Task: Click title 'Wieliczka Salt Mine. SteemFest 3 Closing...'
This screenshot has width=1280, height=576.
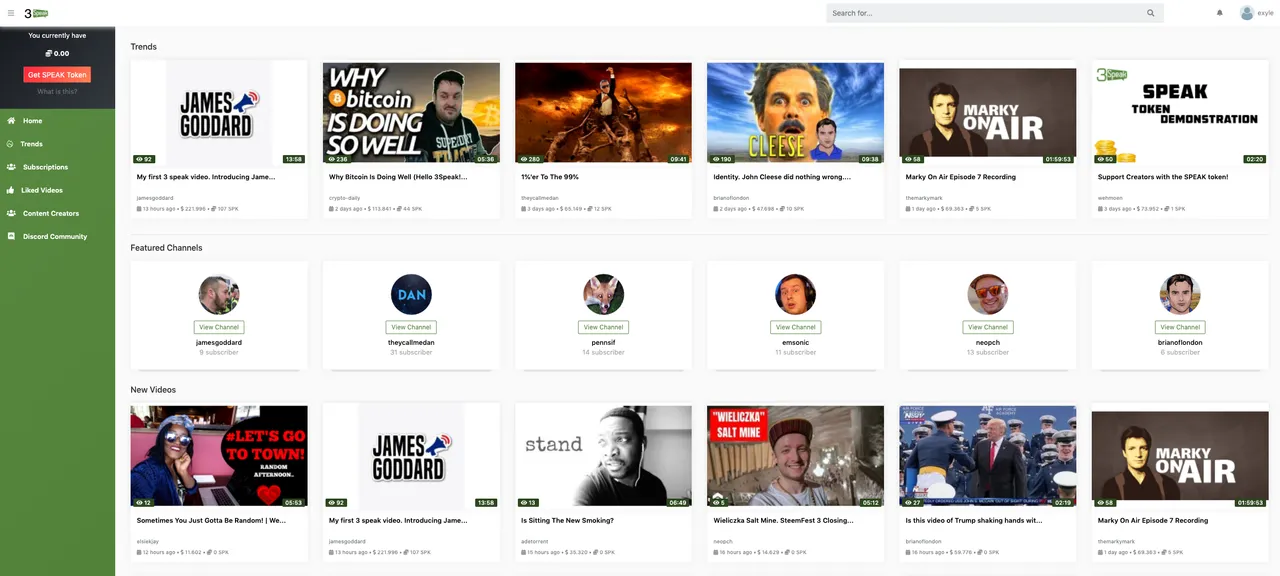Action: [782, 520]
